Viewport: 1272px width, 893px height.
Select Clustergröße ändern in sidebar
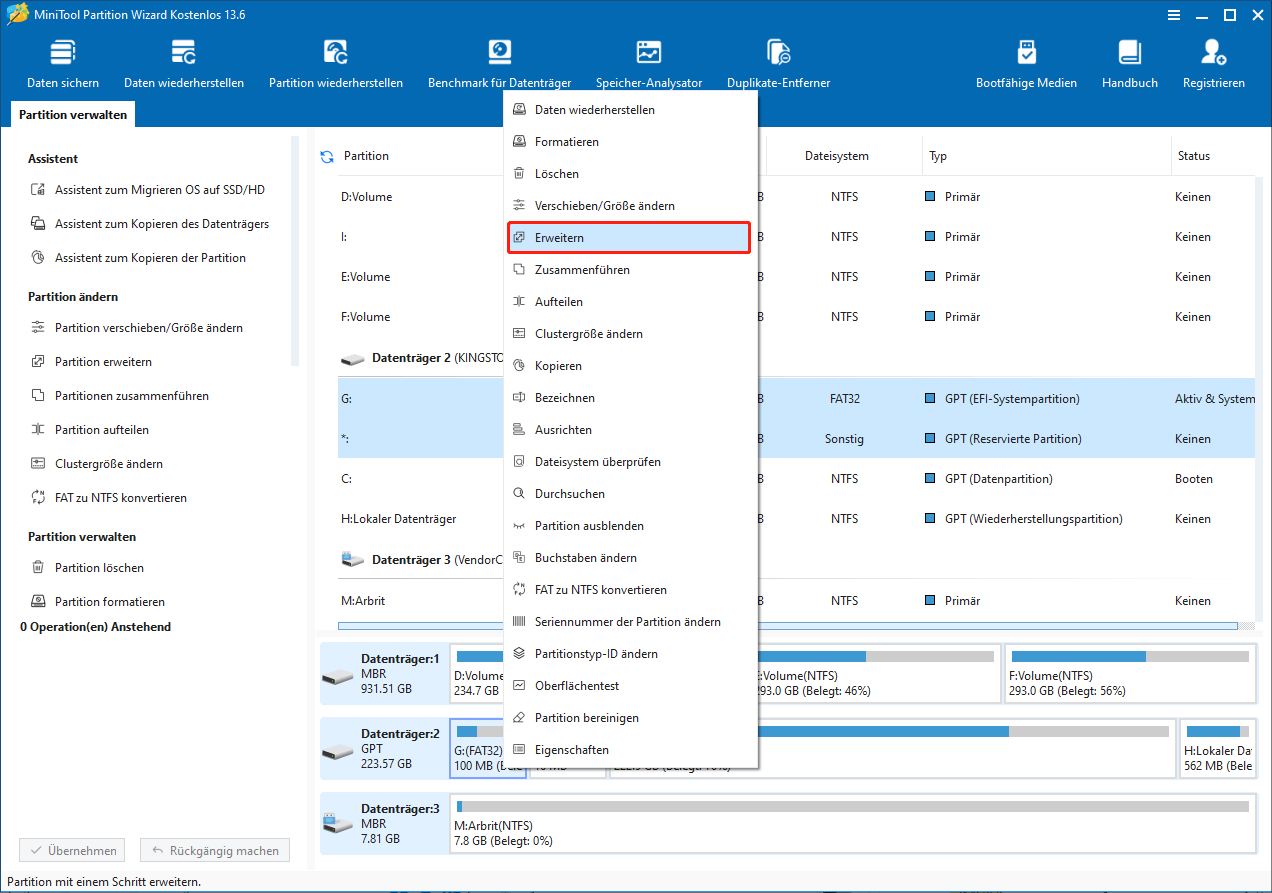[x=96, y=464]
